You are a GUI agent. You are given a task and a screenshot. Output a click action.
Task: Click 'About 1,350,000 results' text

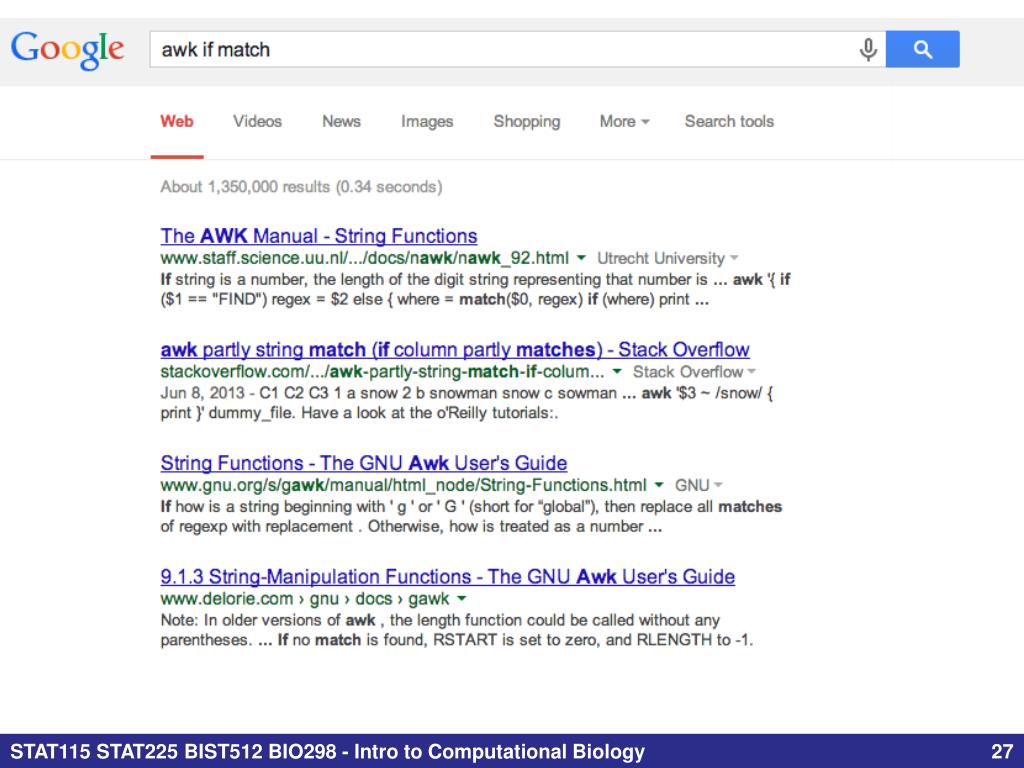(x=301, y=187)
